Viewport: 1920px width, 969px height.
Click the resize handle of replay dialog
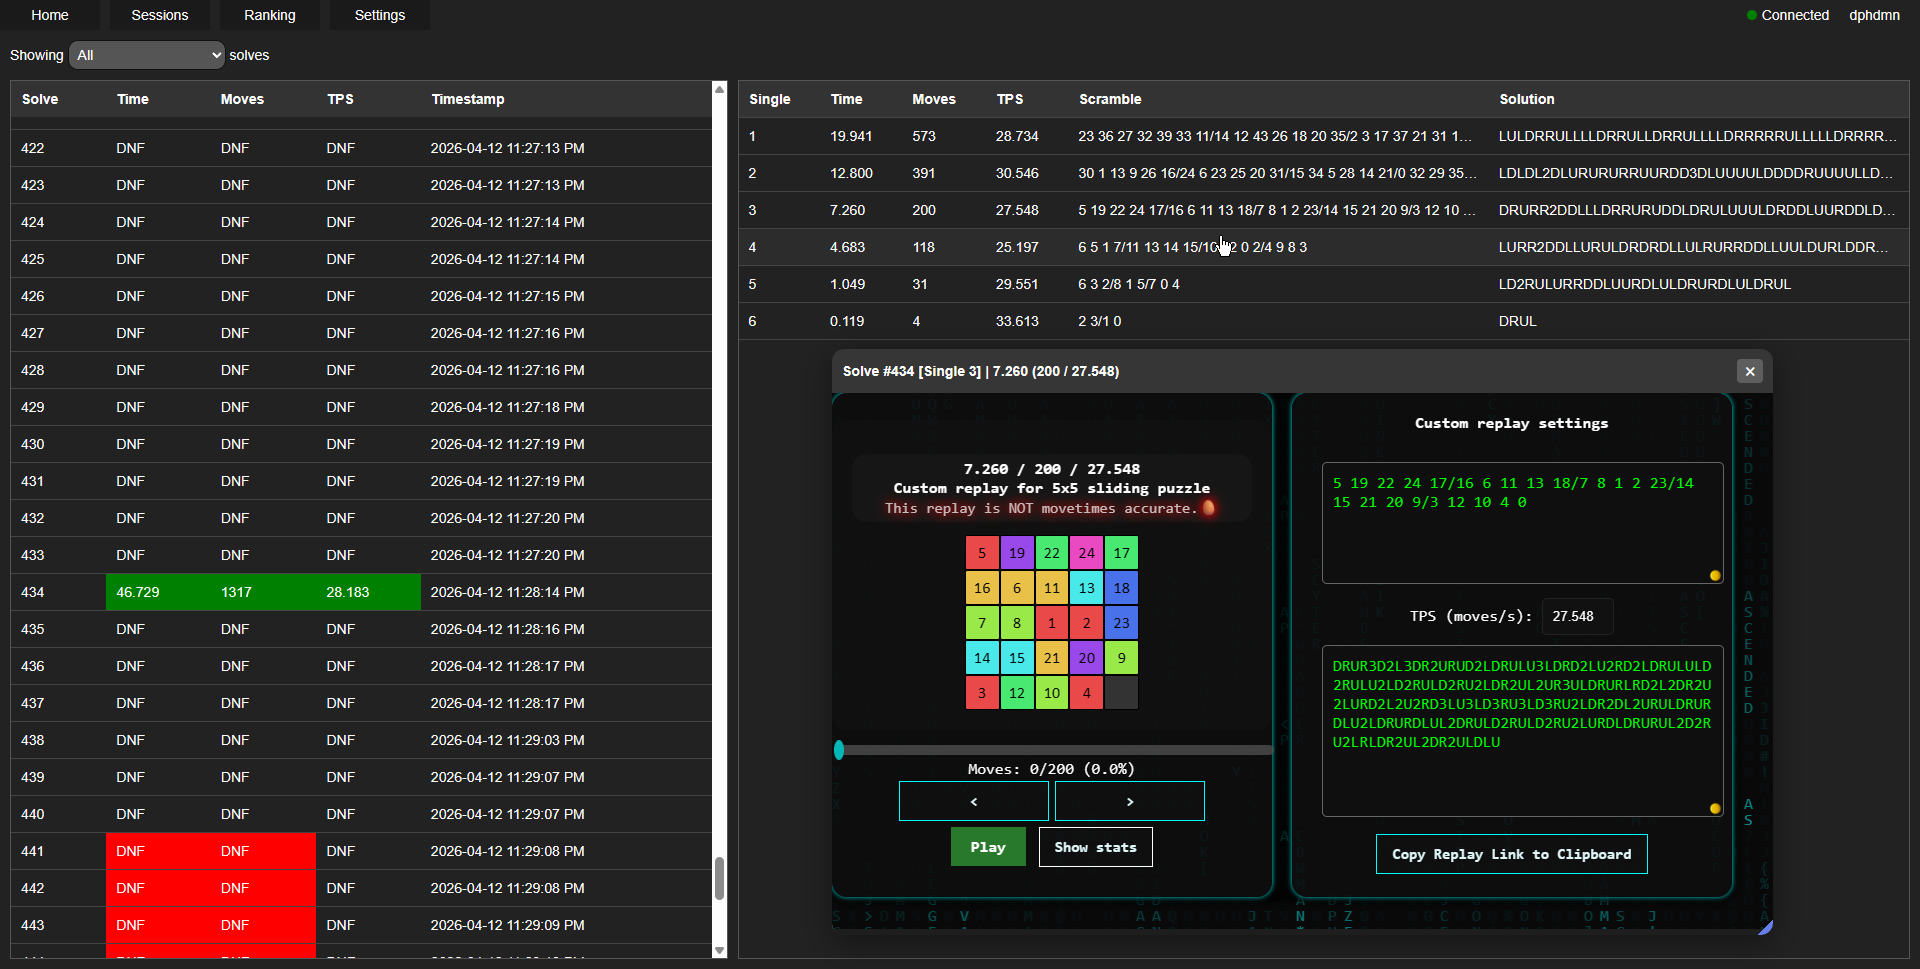pyautogui.click(x=1765, y=927)
